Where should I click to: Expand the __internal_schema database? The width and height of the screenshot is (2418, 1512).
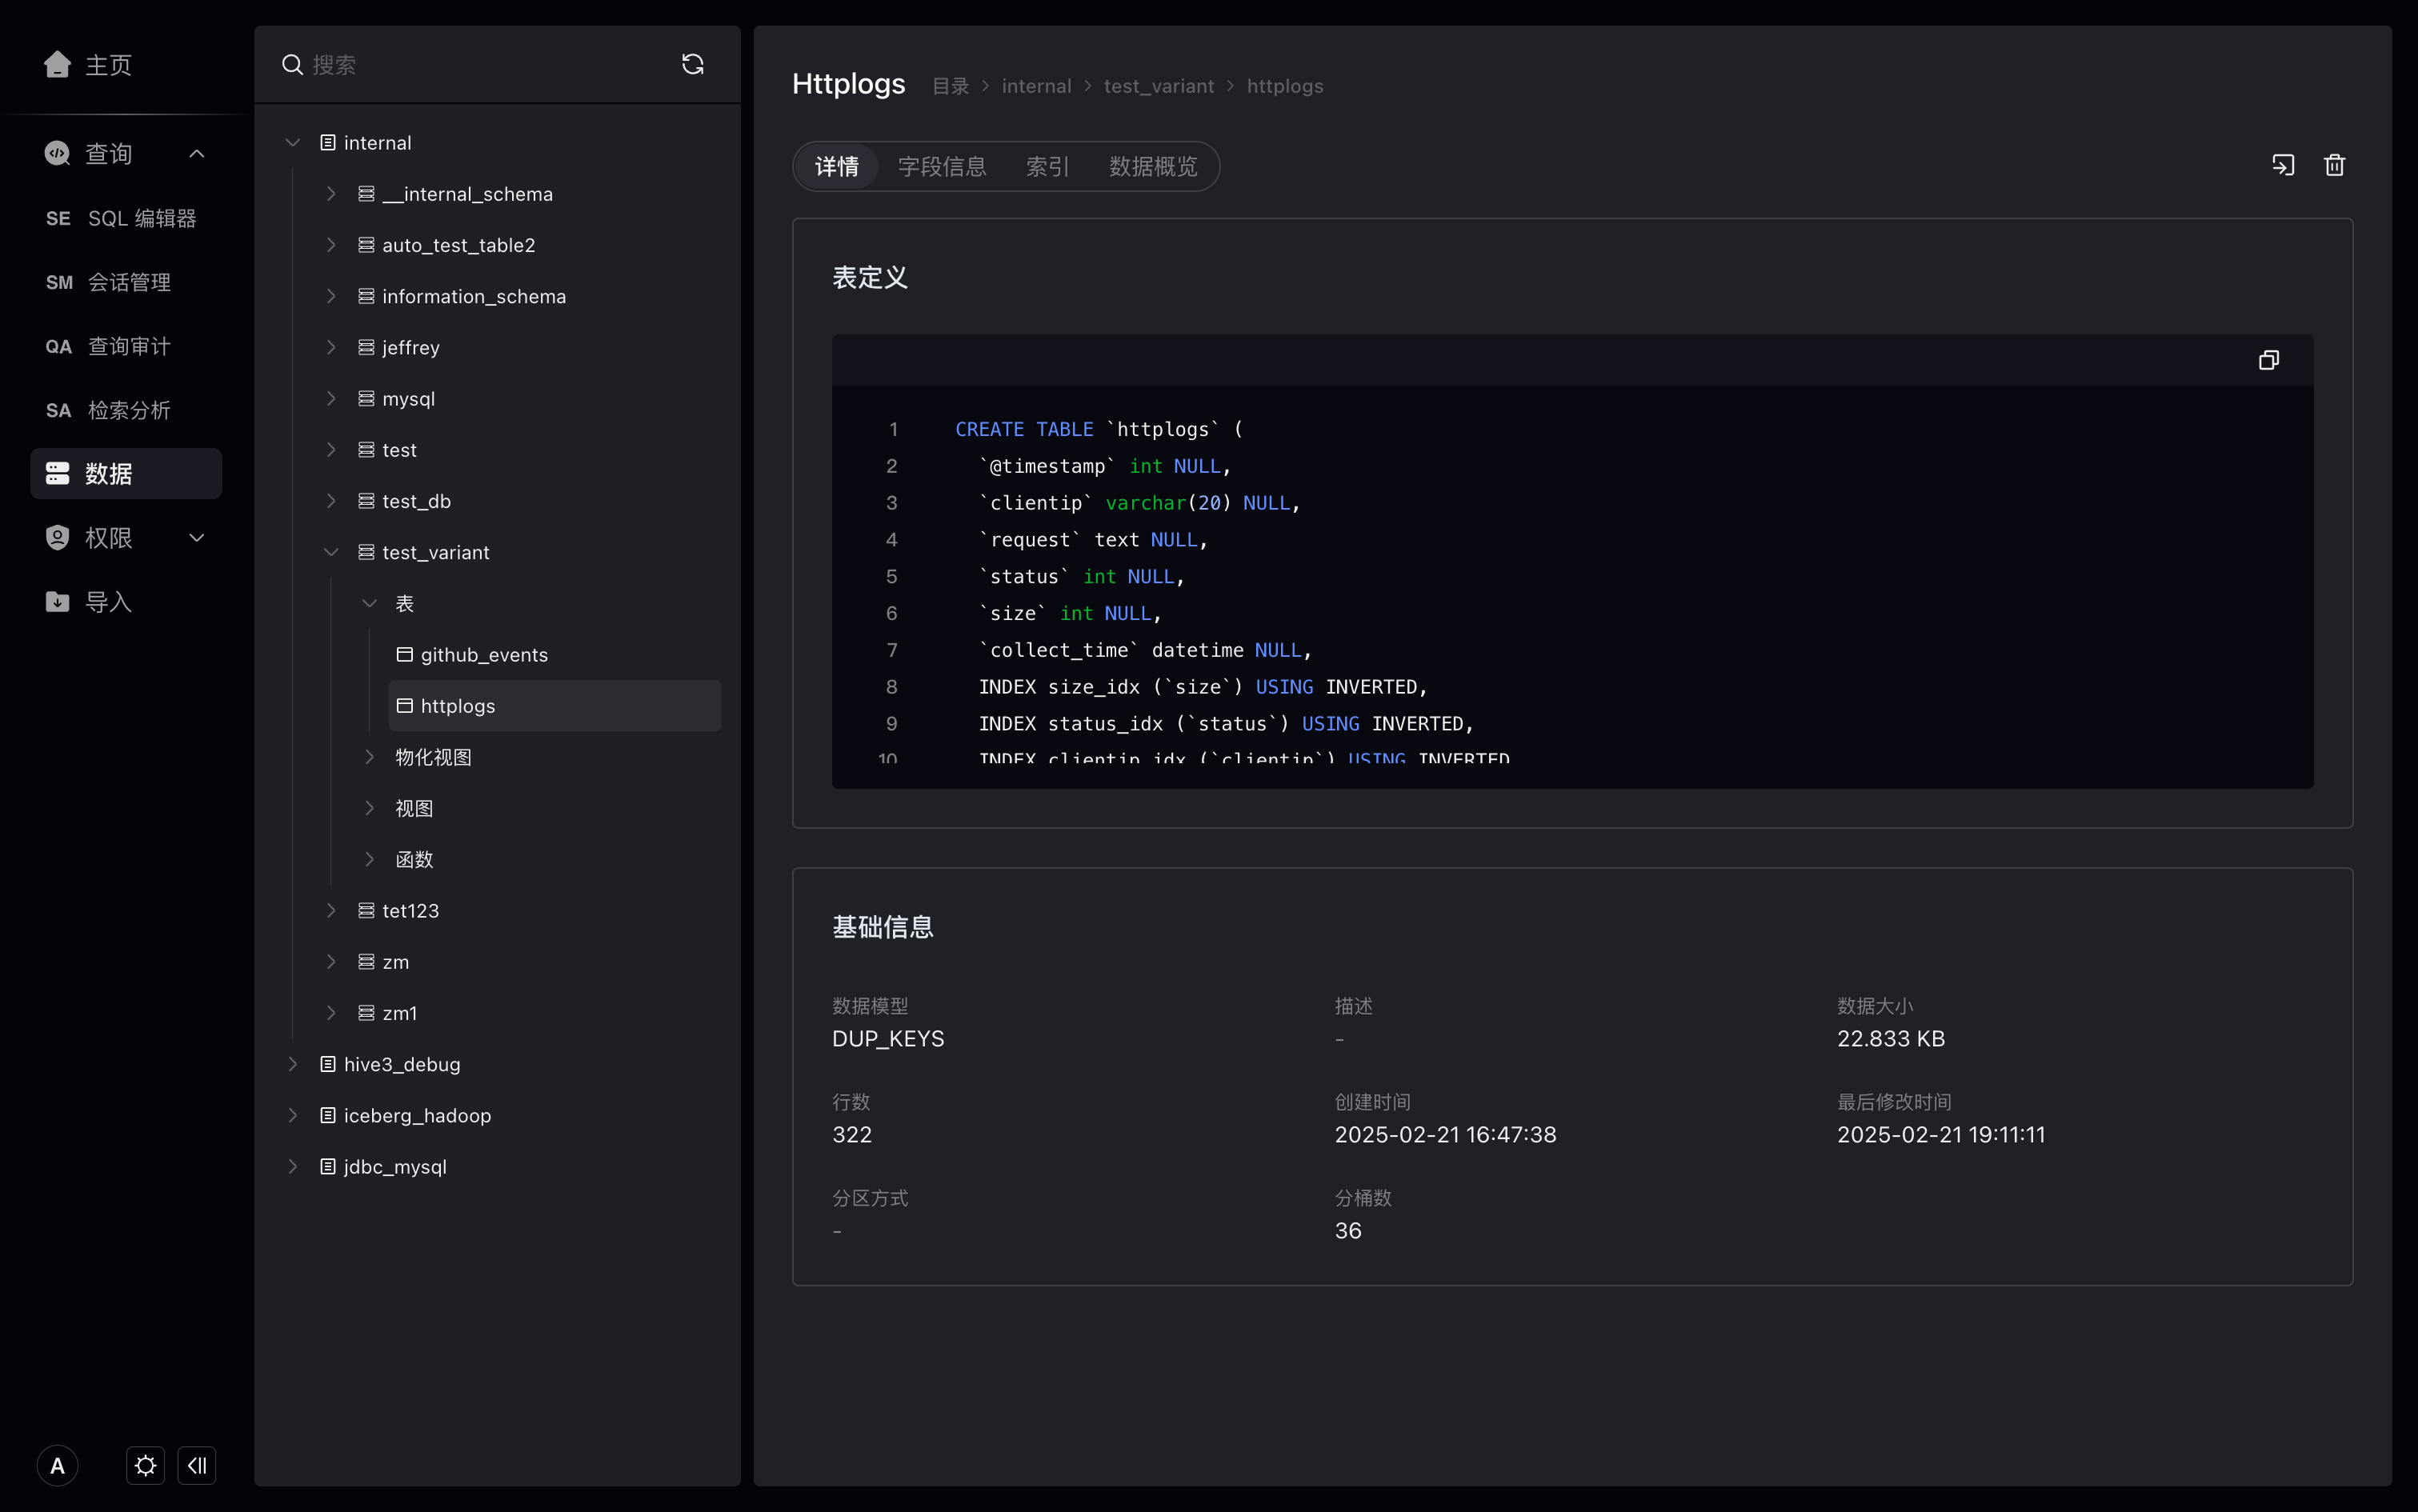(x=331, y=194)
